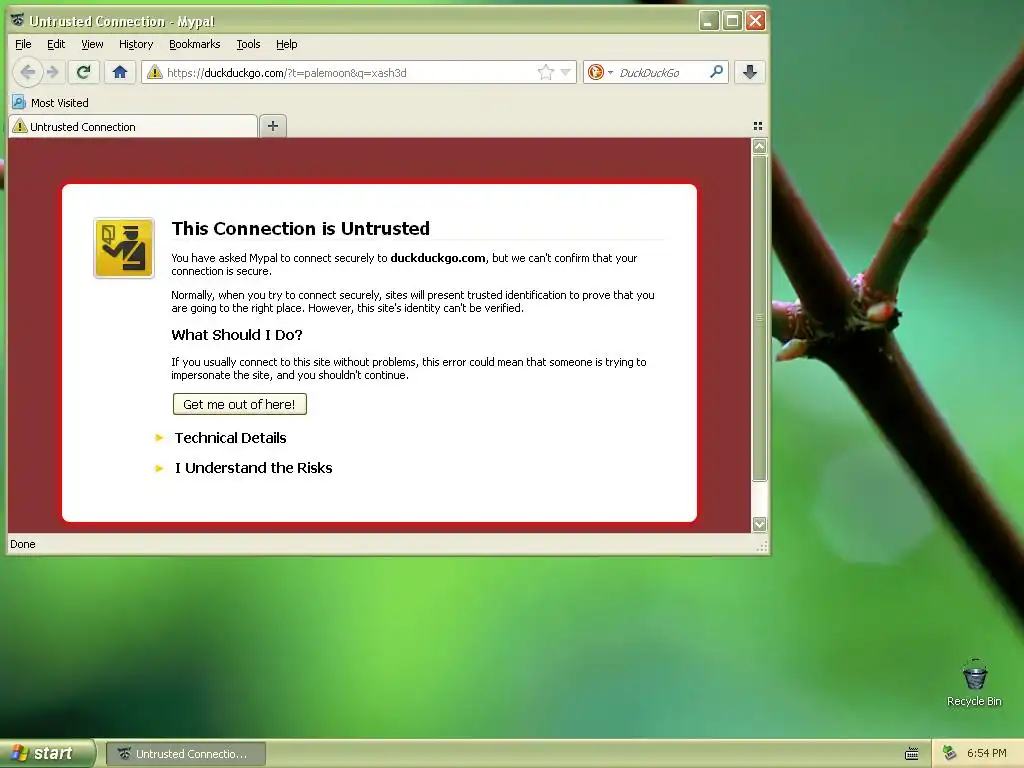Go to the Home page

tap(120, 72)
